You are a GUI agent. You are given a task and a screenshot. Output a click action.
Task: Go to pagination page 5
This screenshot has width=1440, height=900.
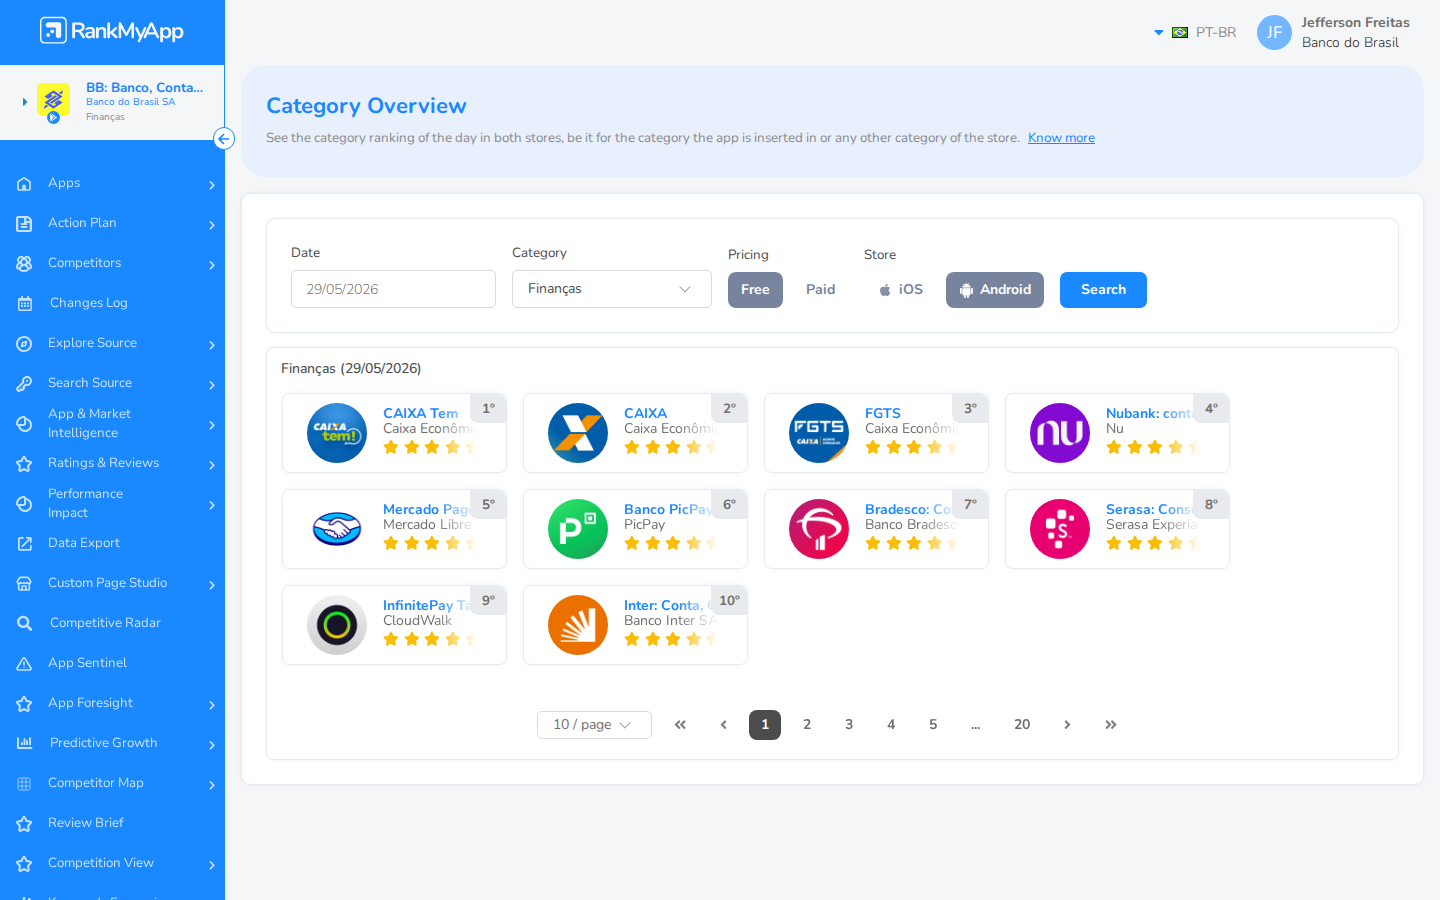933,725
